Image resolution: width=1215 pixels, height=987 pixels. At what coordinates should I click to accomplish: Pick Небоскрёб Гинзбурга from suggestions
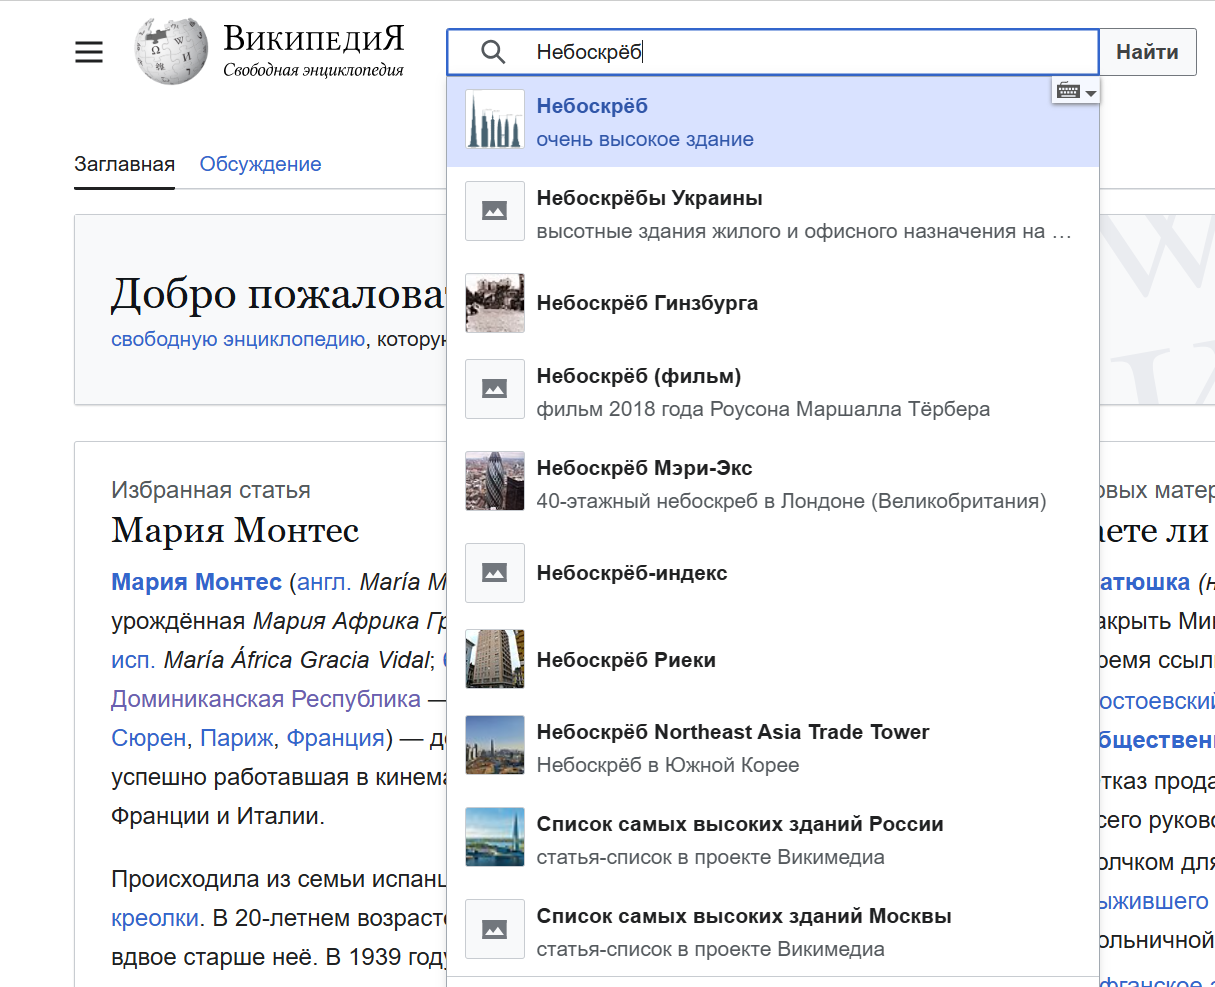tap(773, 303)
